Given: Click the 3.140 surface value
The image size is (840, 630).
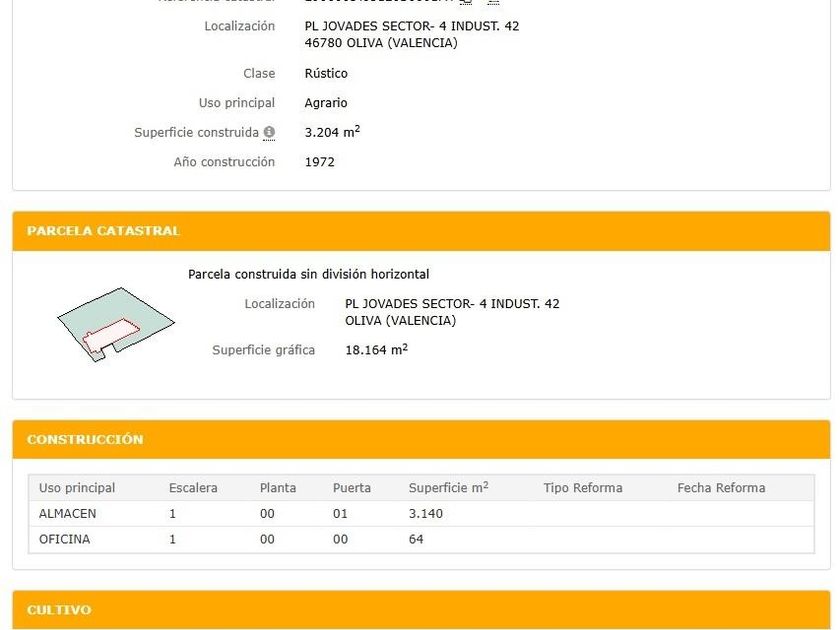Looking at the screenshot, I should pos(425,513).
